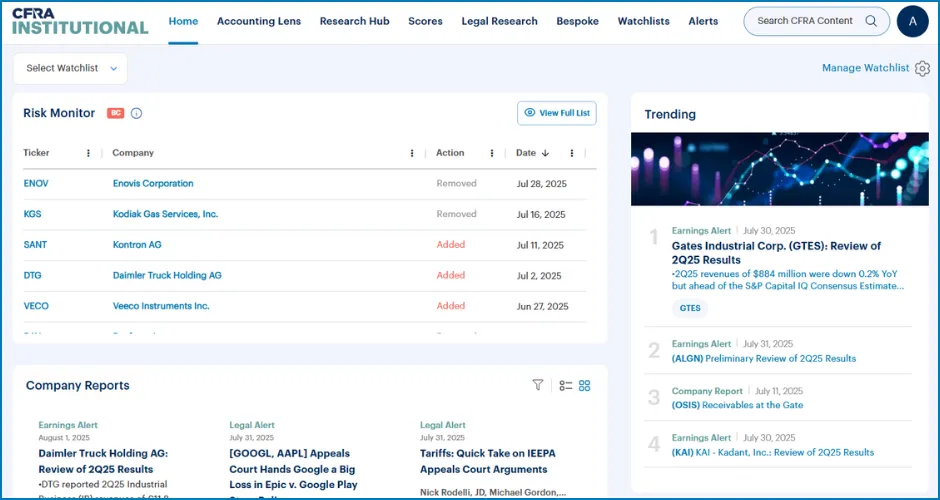Screen dimensions: 940x500
Task: Click Added status in the Veeco row
Action: tap(451, 306)
